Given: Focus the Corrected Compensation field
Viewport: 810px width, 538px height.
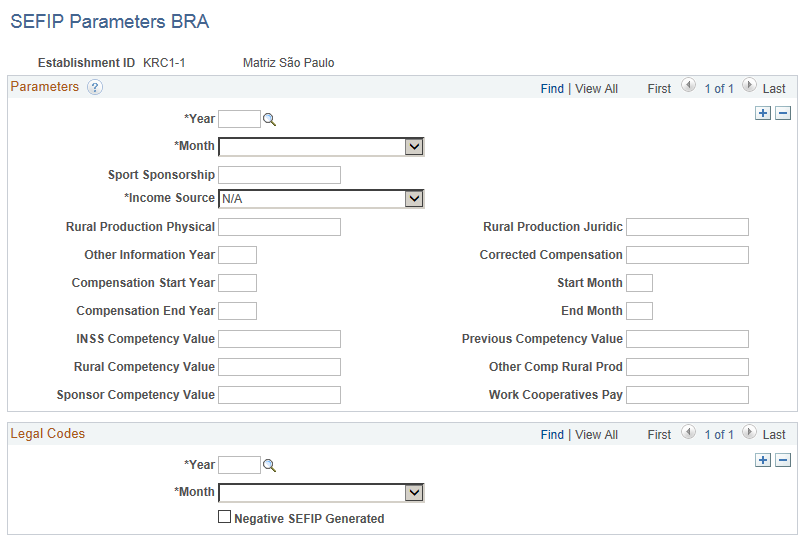Looking at the screenshot, I should 688,255.
